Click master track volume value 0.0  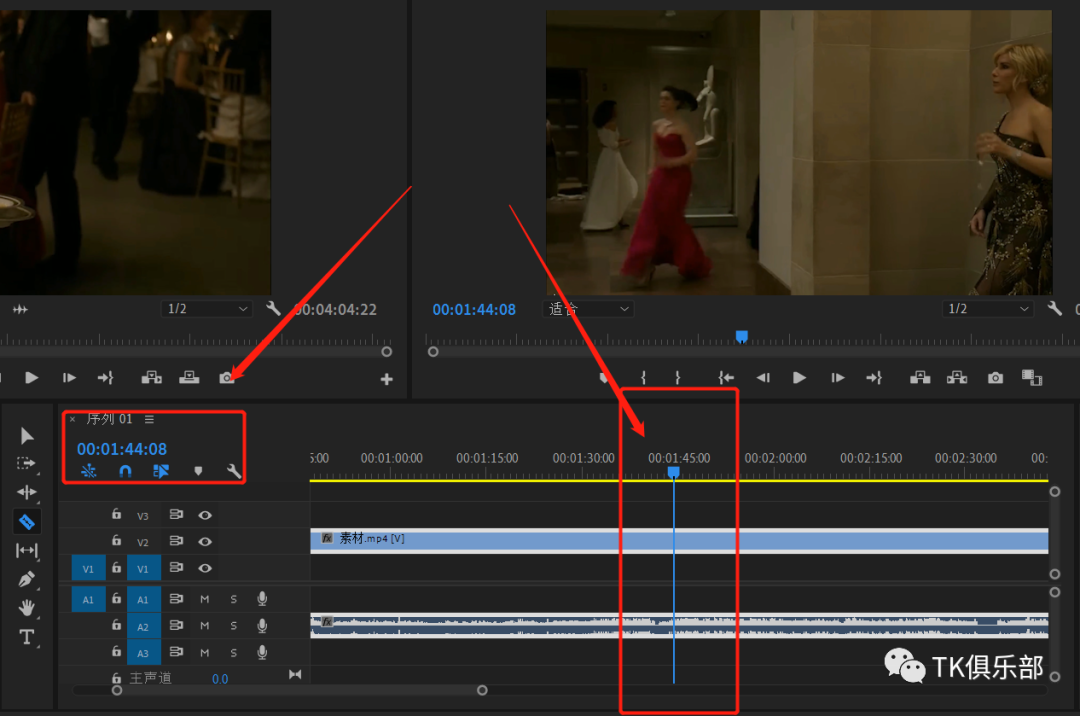point(220,680)
